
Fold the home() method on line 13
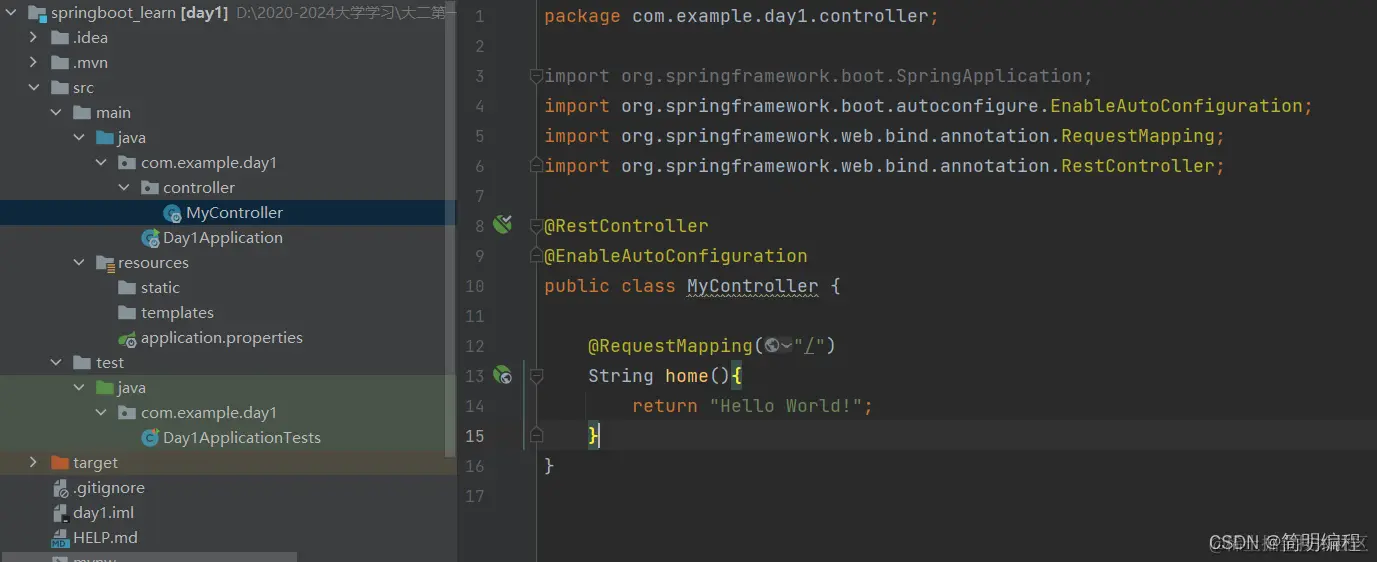537,376
